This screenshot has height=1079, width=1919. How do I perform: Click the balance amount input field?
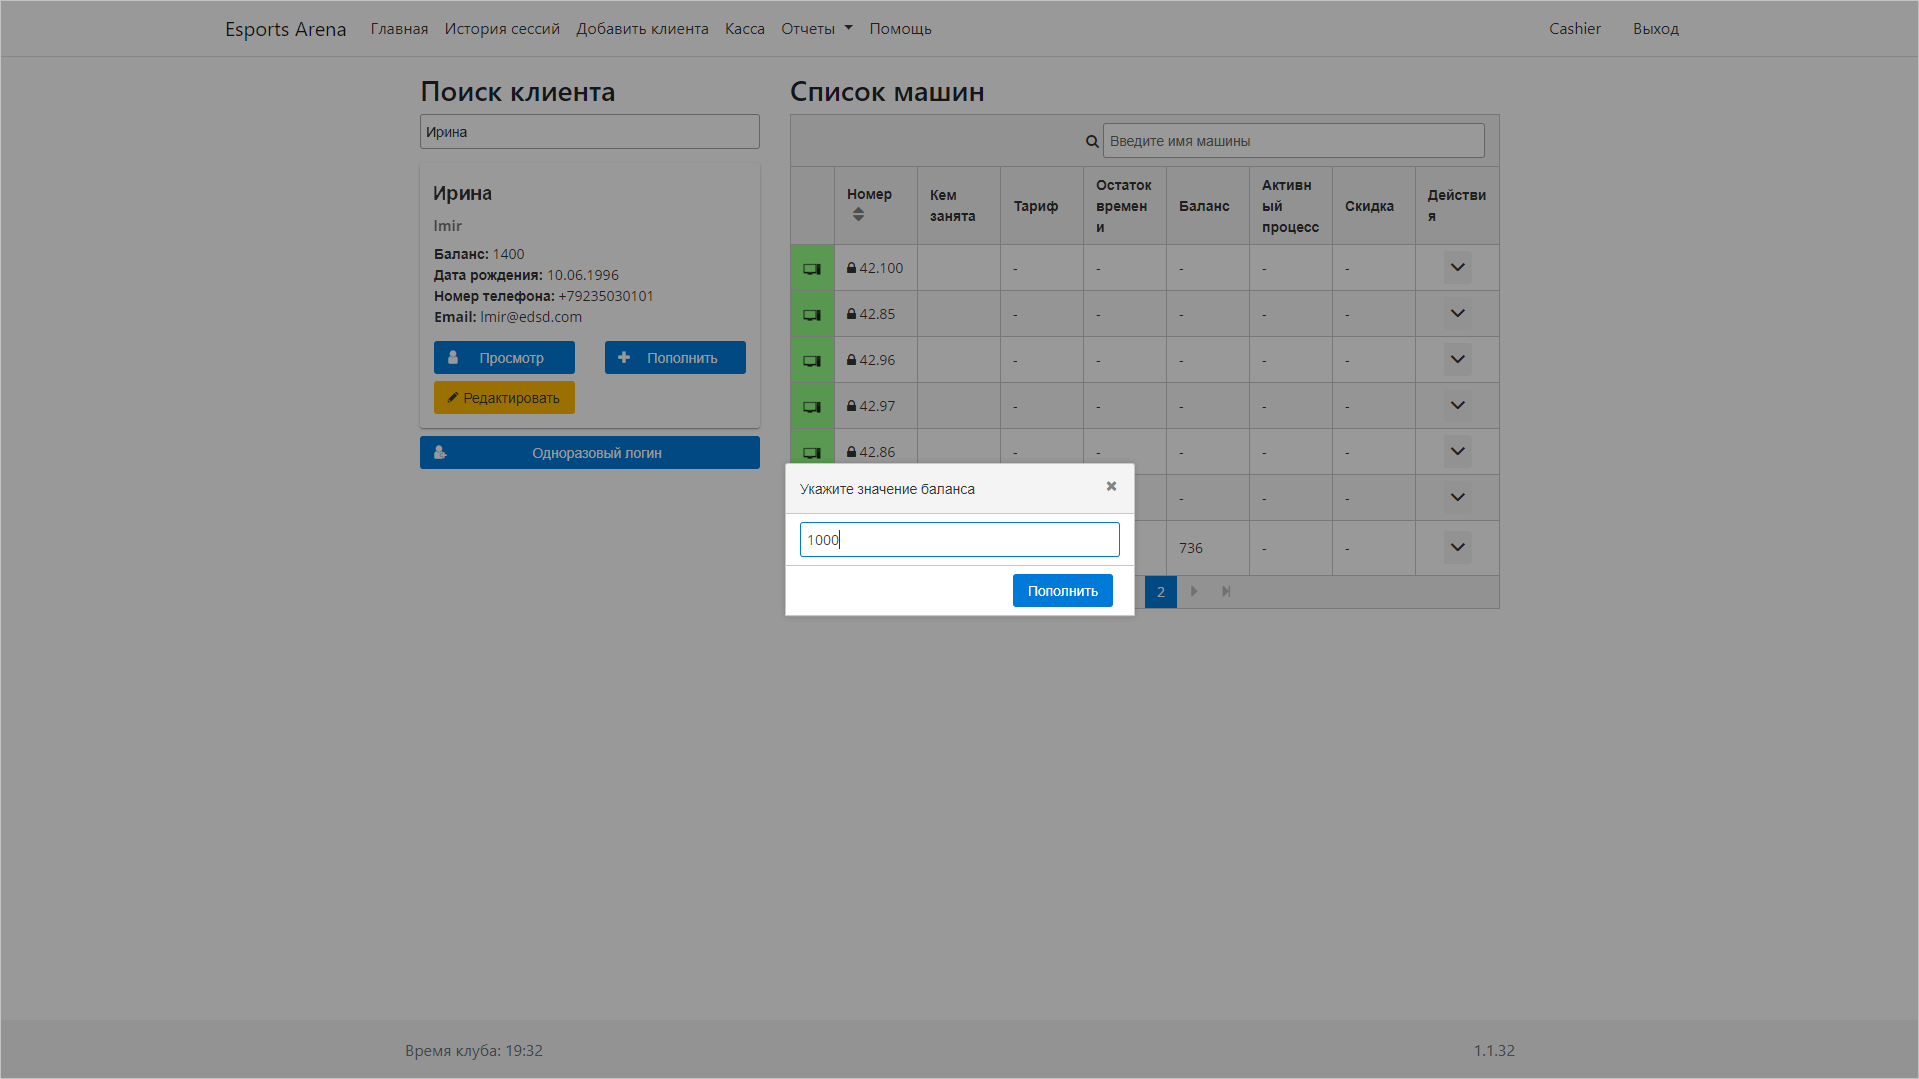[x=959, y=540]
